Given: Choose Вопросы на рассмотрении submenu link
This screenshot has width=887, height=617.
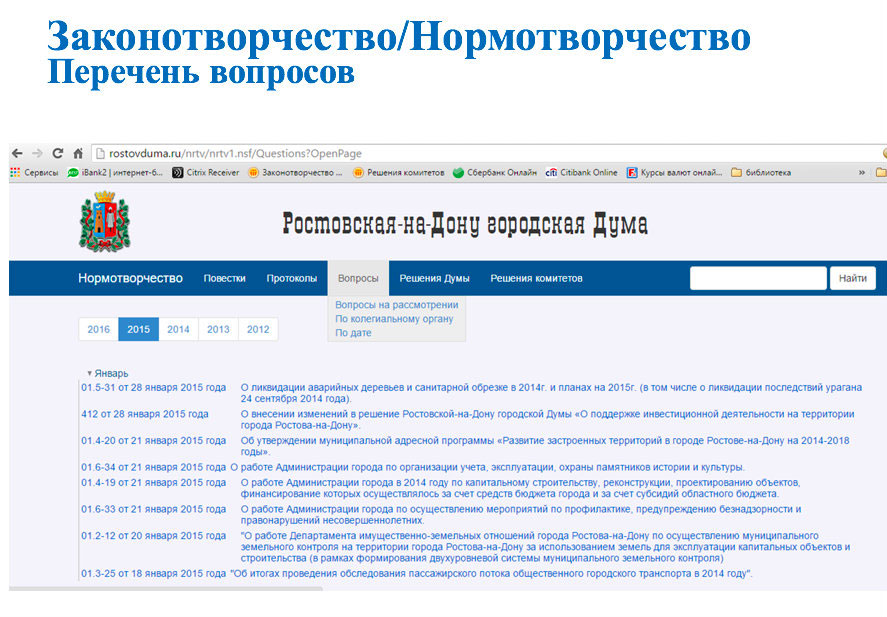Looking at the screenshot, I should [x=396, y=305].
